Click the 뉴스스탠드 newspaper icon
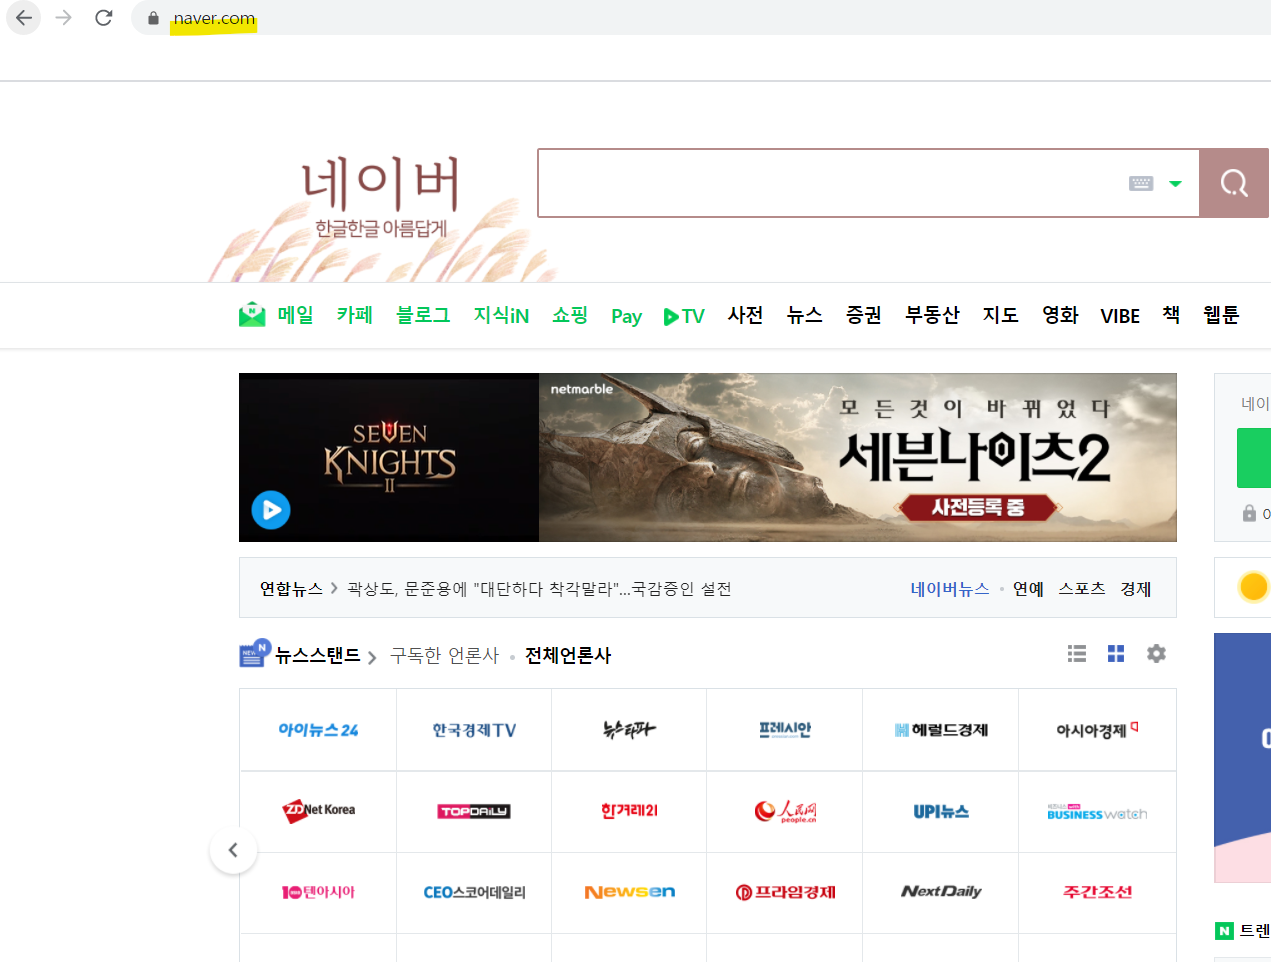Screen dimensions: 1271x962 pos(254,653)
